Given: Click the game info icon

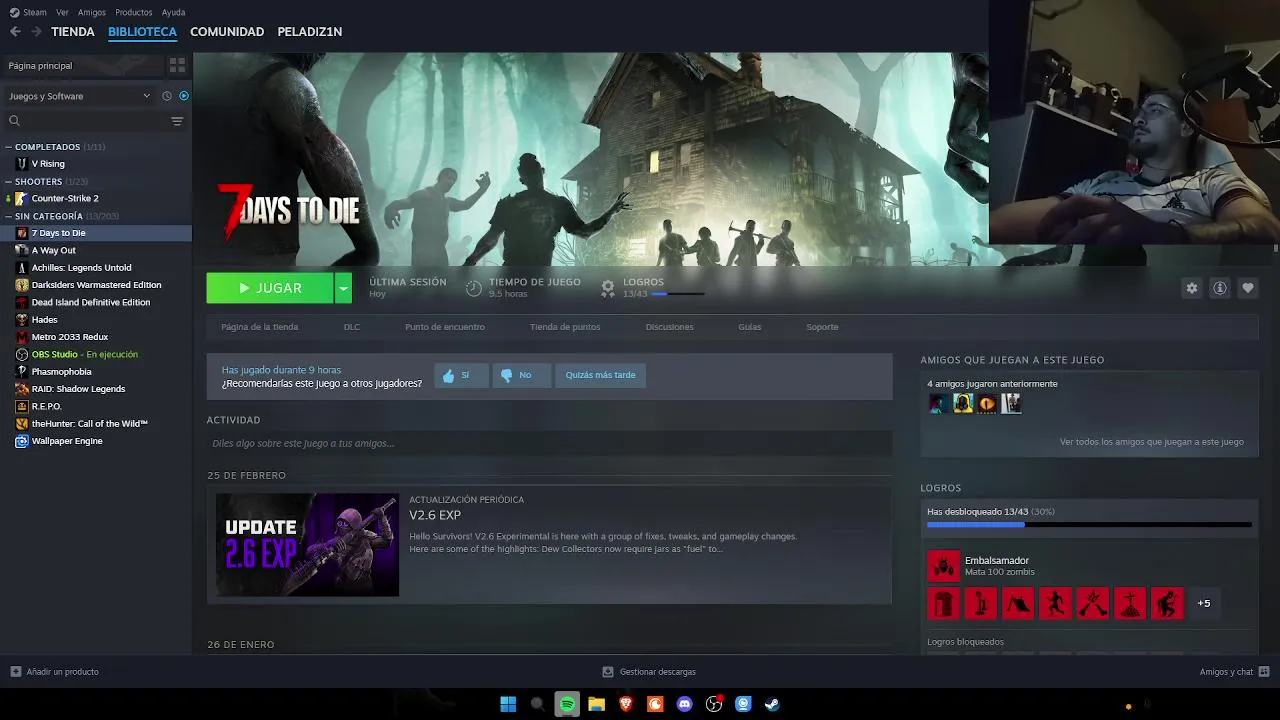Looking at the screenshot, I should [x=1220, y=288].
